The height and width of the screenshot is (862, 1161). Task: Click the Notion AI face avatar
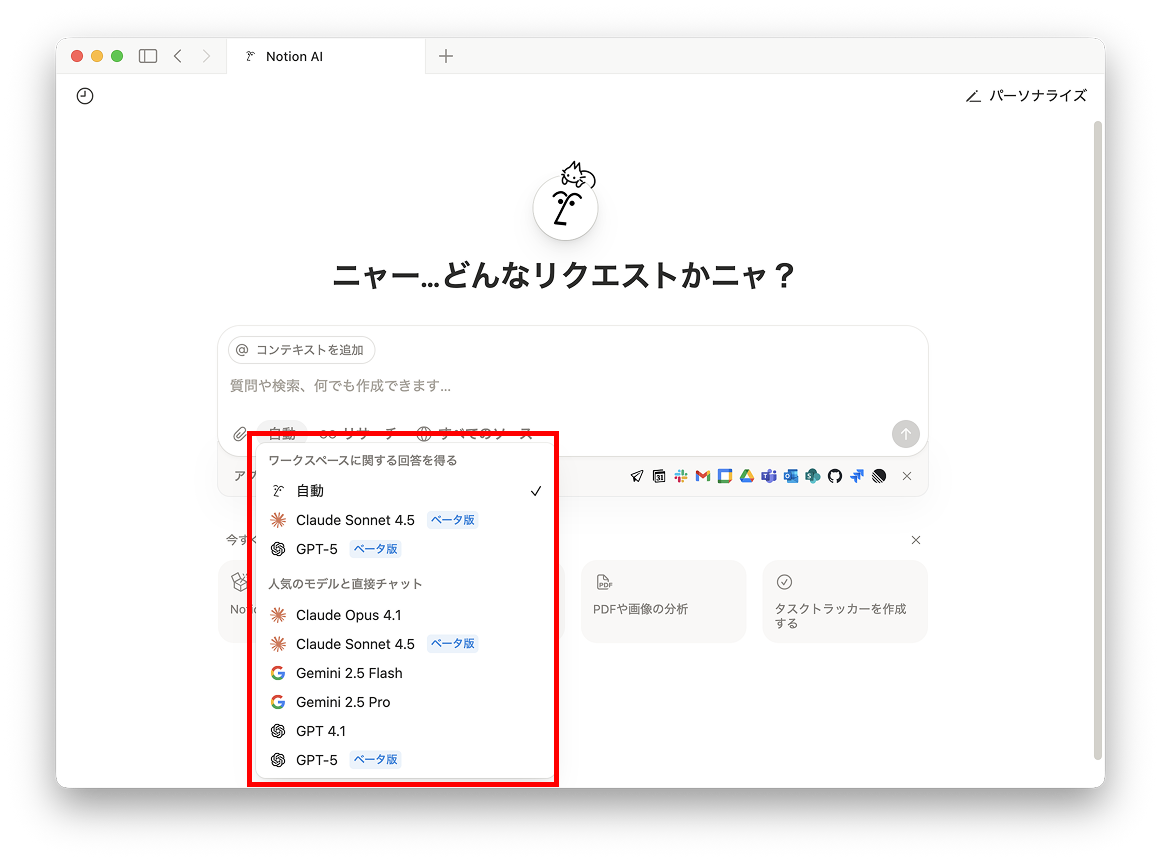coord(566,207)
